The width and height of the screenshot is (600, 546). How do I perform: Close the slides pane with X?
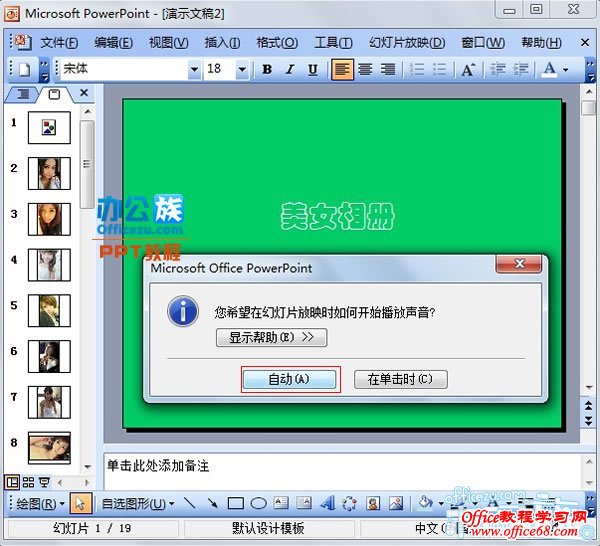click(84, 93)
